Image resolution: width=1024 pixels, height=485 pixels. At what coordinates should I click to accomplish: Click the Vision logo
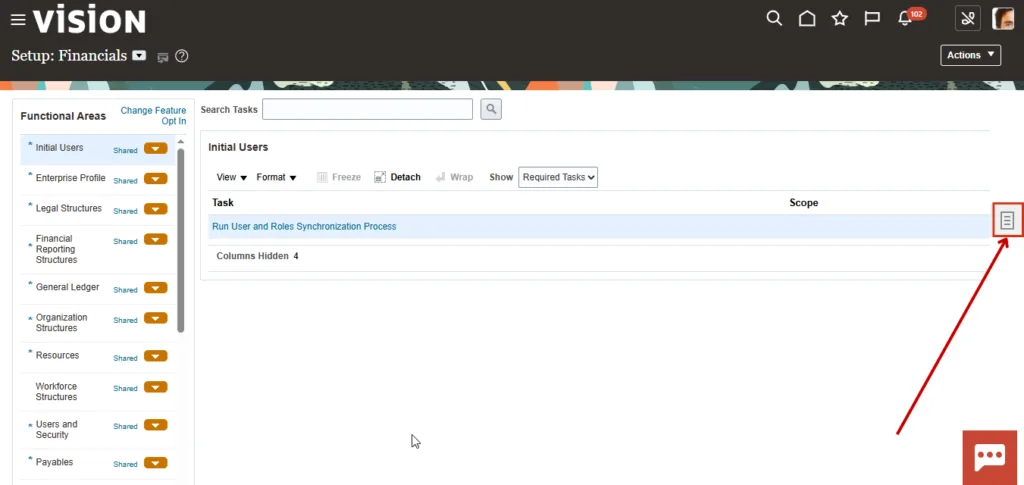89,21
